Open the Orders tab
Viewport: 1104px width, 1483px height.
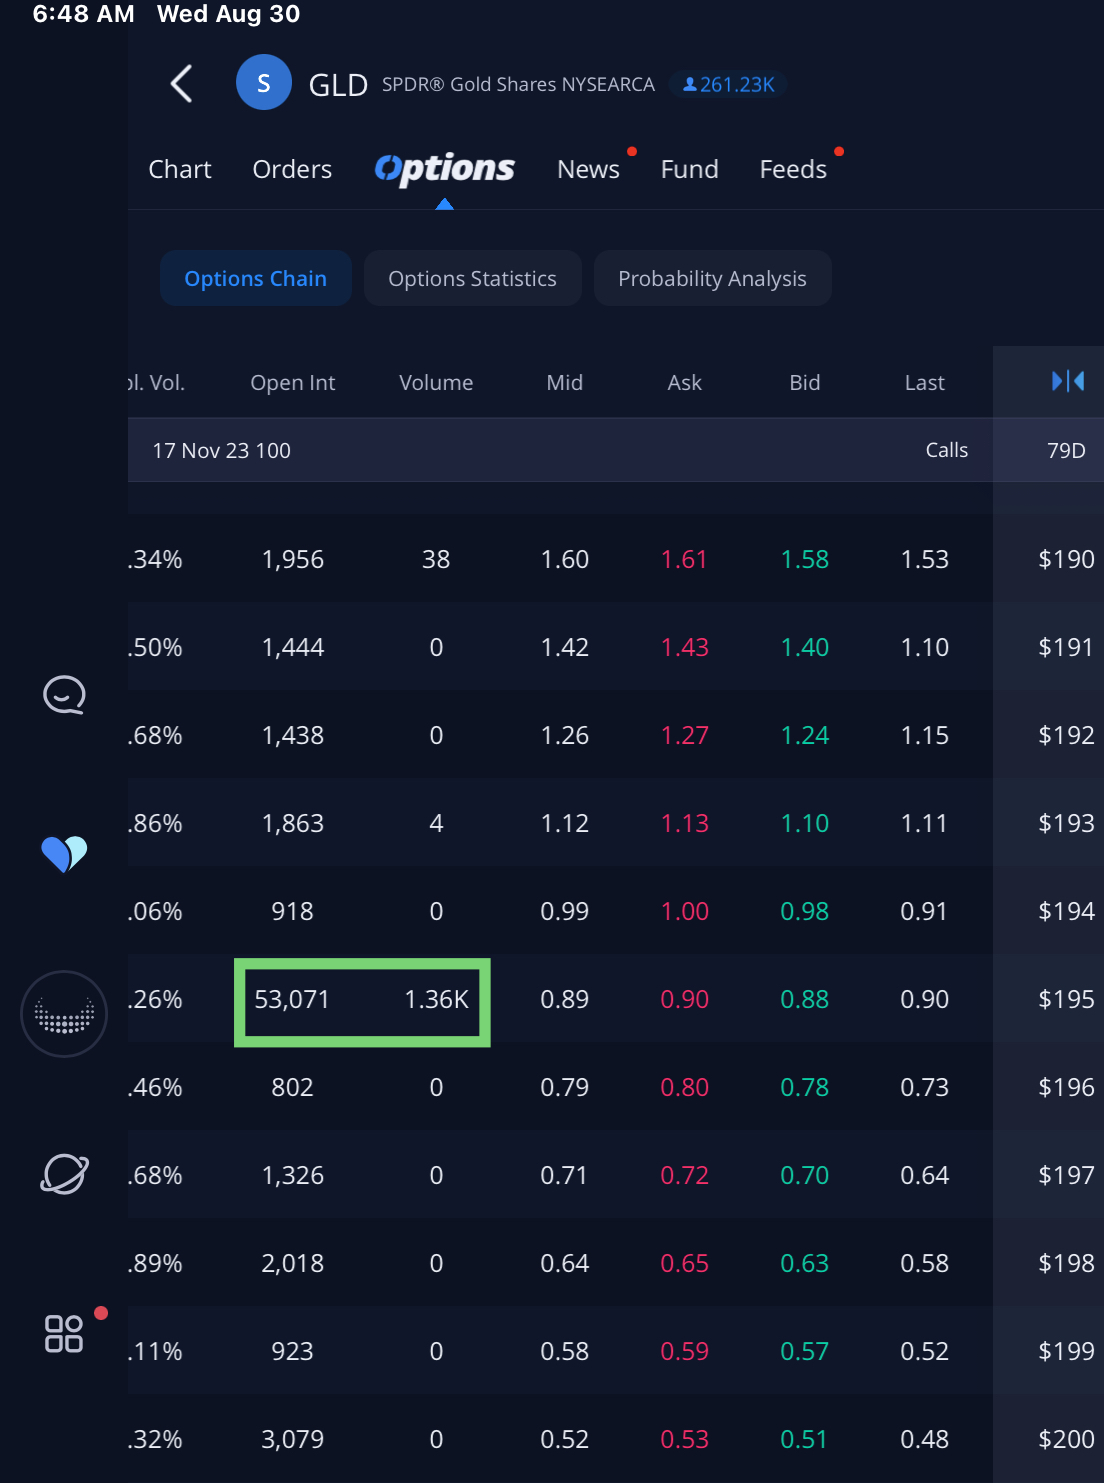coord(292,169)
